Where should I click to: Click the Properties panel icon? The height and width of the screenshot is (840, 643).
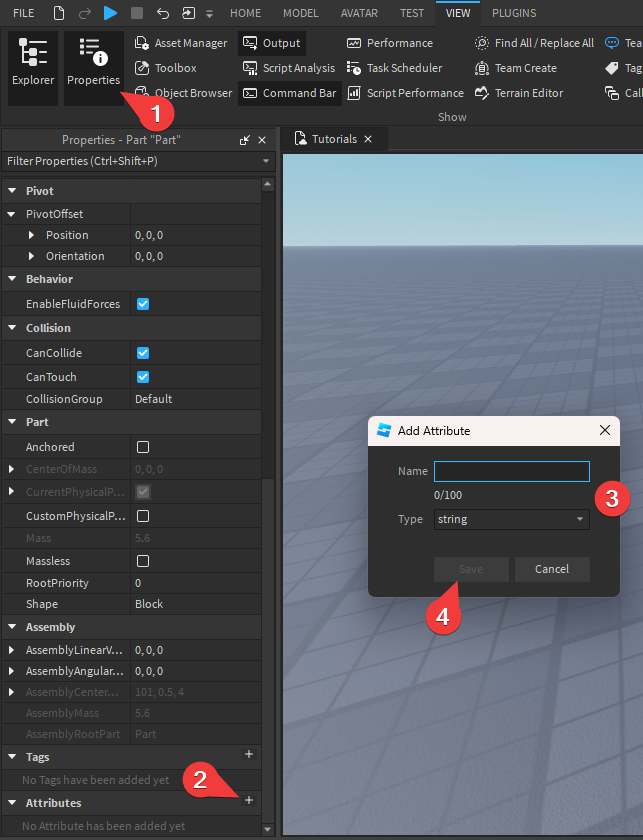coord(93,66)
